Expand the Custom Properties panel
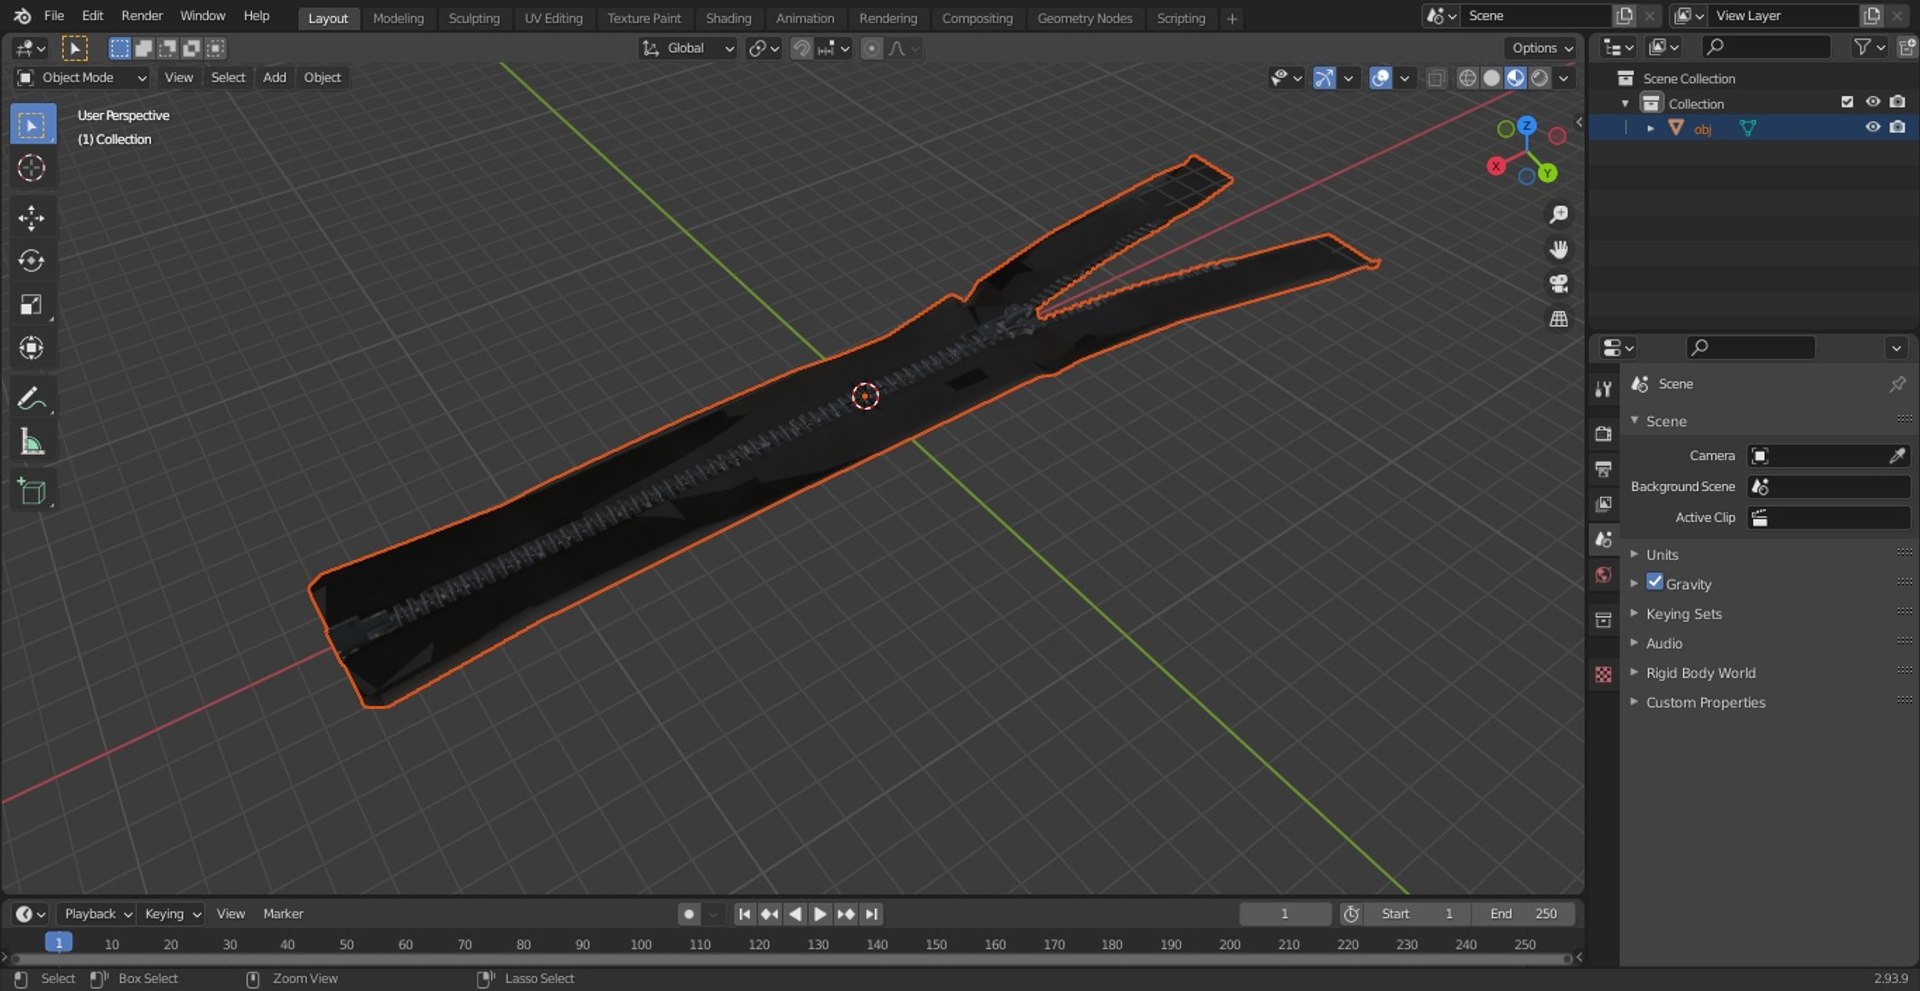1920x991 pixels. coord(1705,703)
